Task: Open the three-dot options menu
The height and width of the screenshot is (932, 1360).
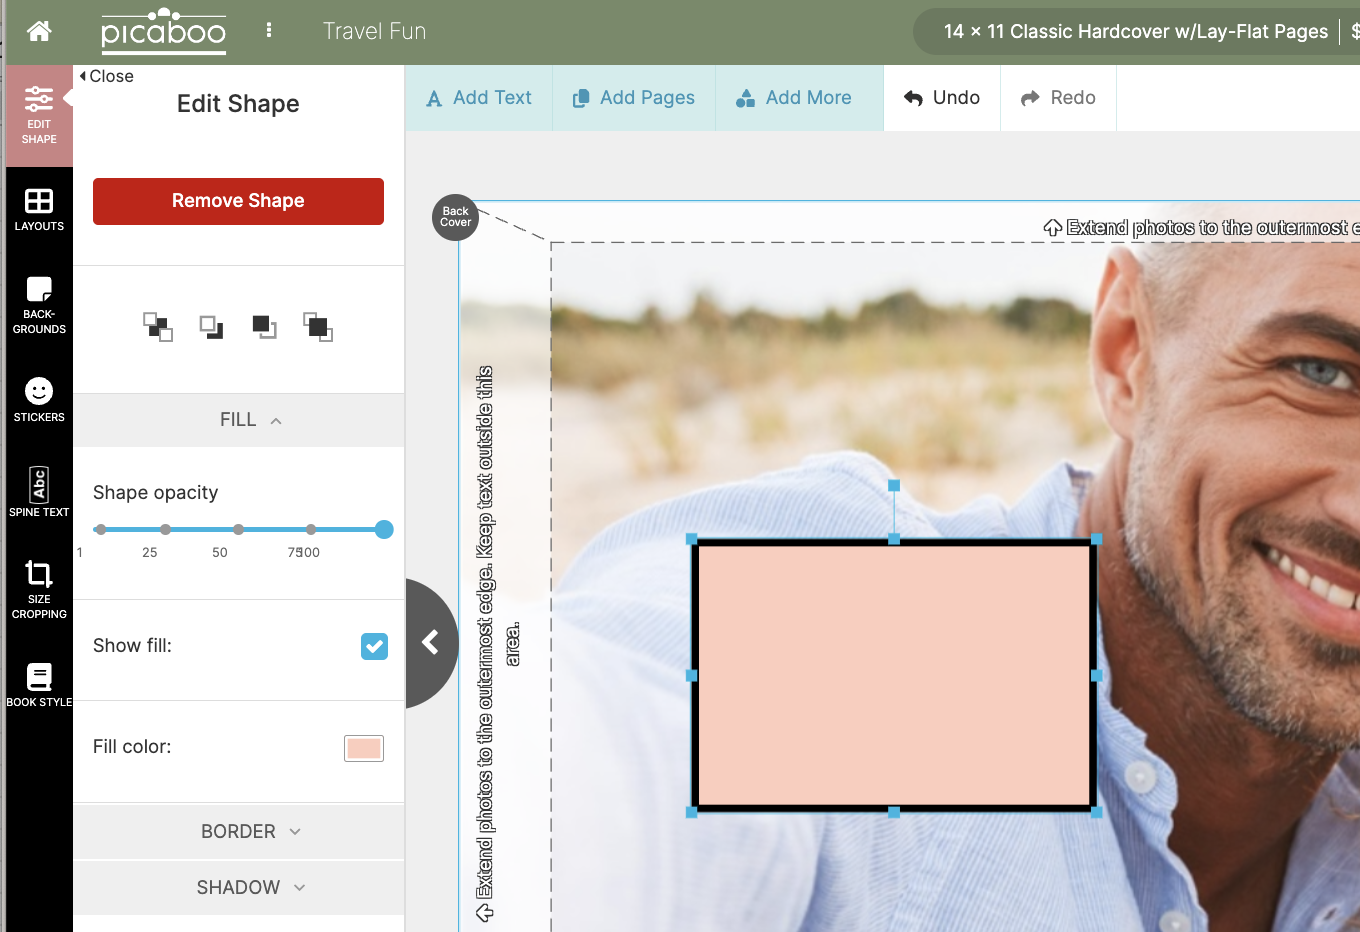Action: click(x=269, y=30)
